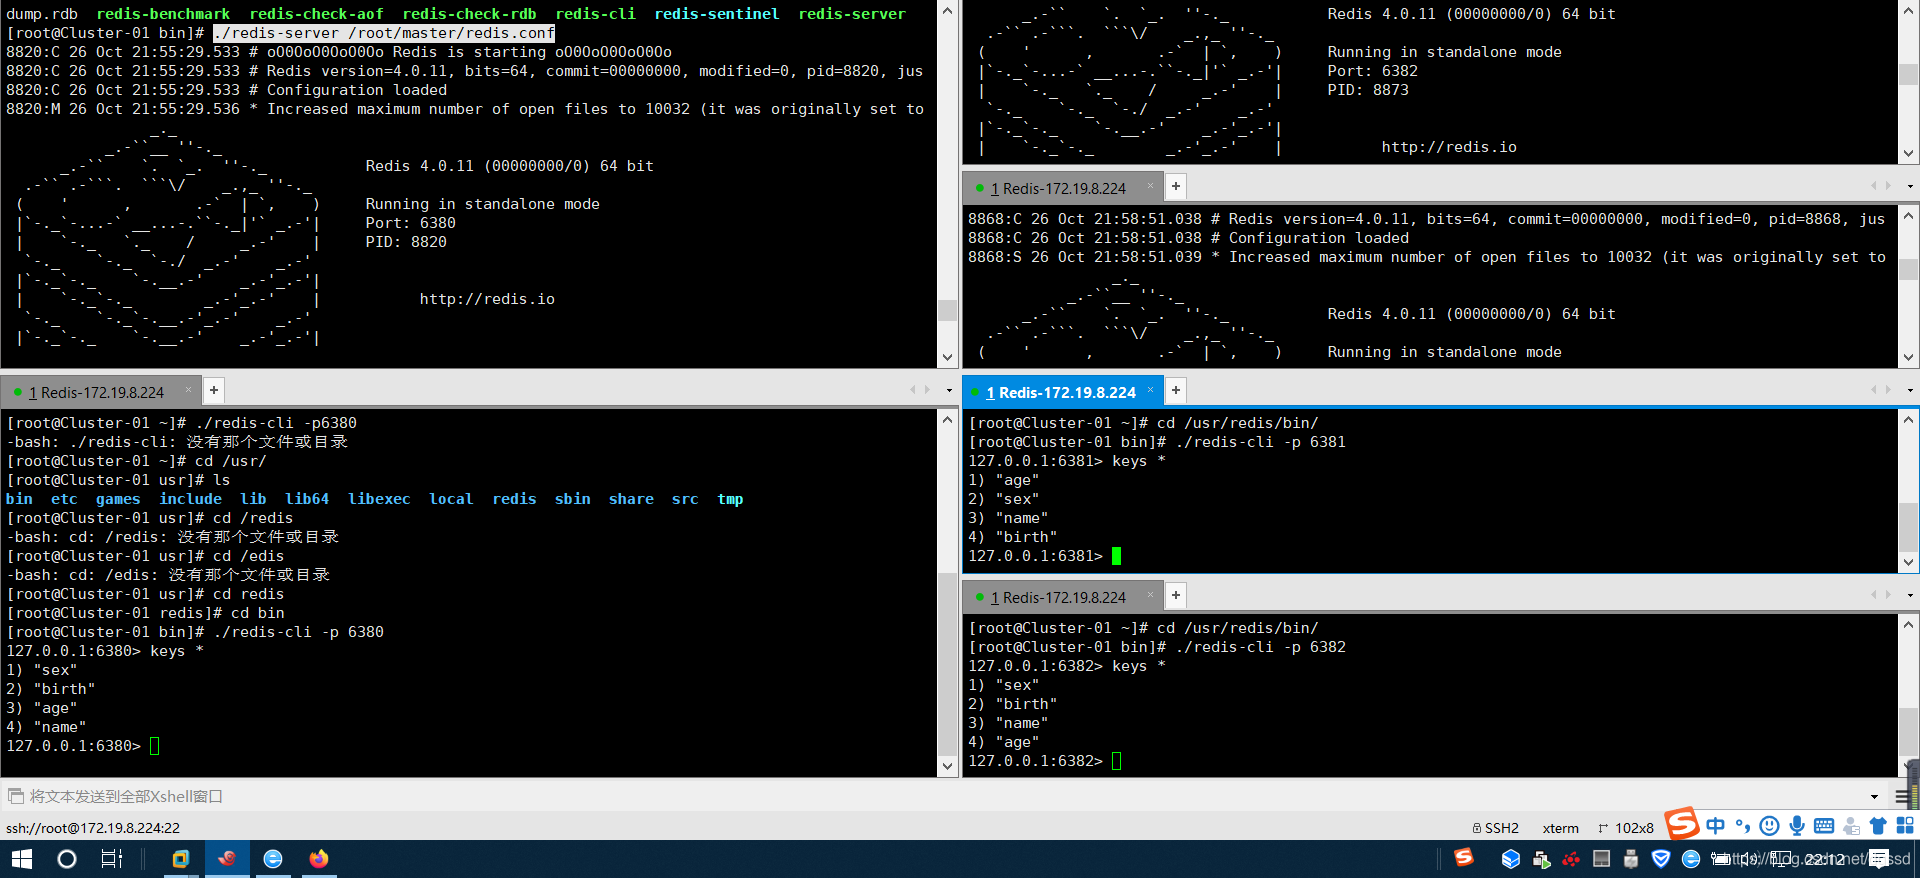Open tab list dropdown in top-right pane

pos(1910,186)
